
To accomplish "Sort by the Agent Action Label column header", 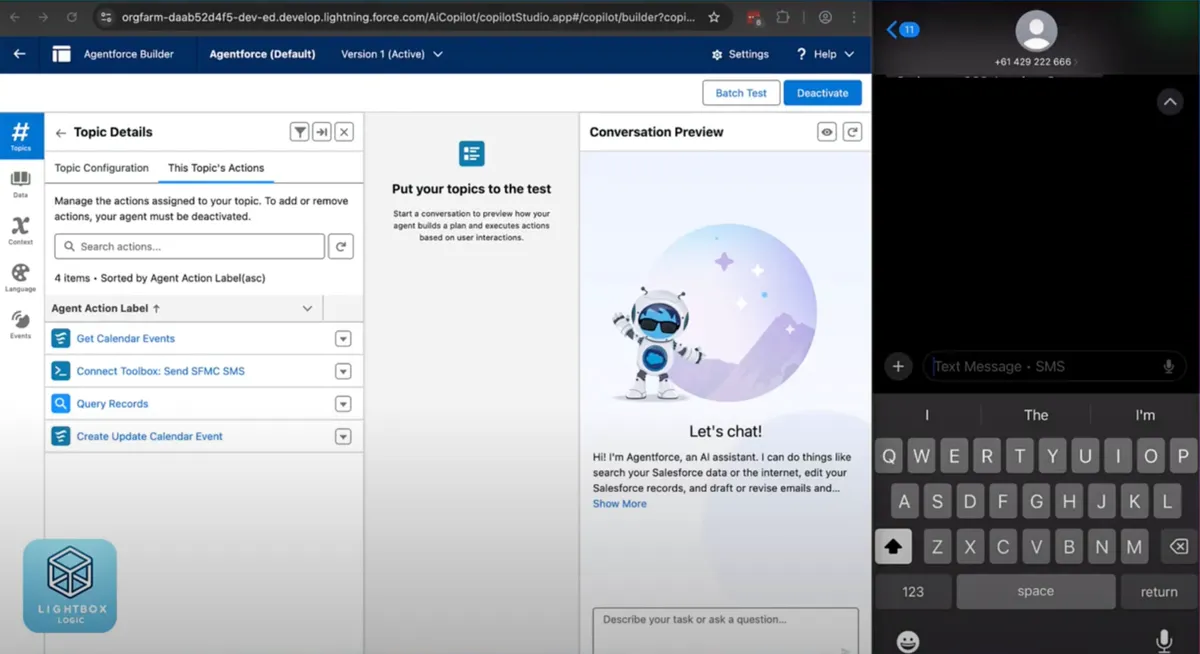I will point(106,309).
